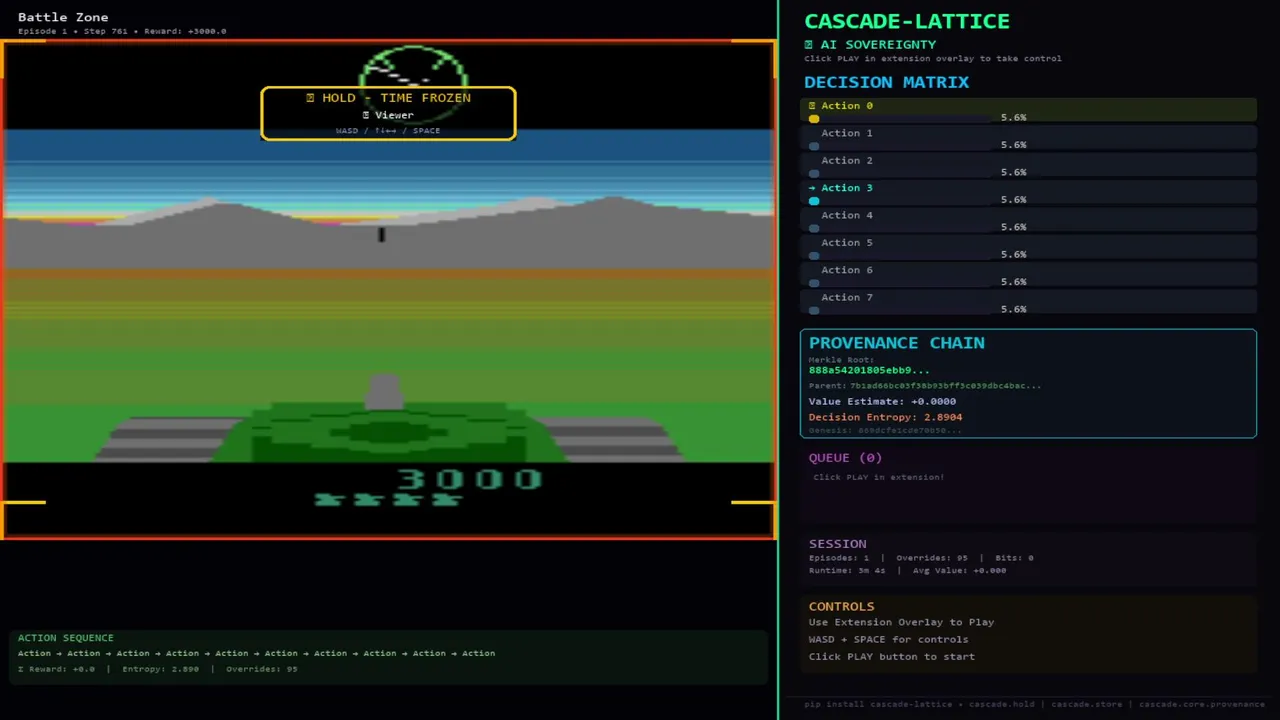Click the DECISION MATRIX heading
Viewport: 1280px width, 720px height.
886,82
